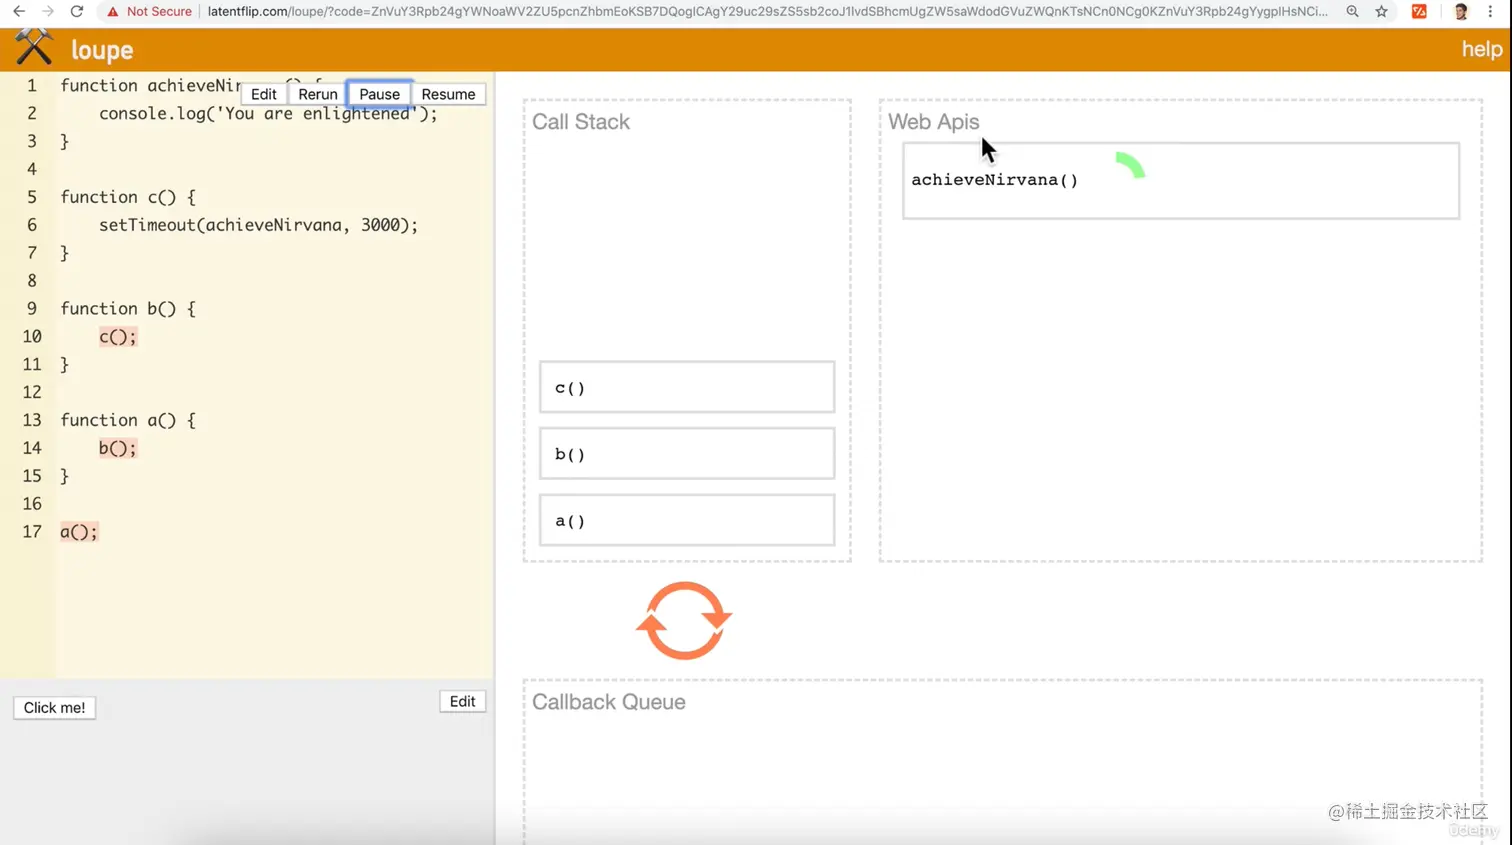Click the loupe hammer logo icon
The height and width of the screenshot is (845, 1512).
point(34,48)
